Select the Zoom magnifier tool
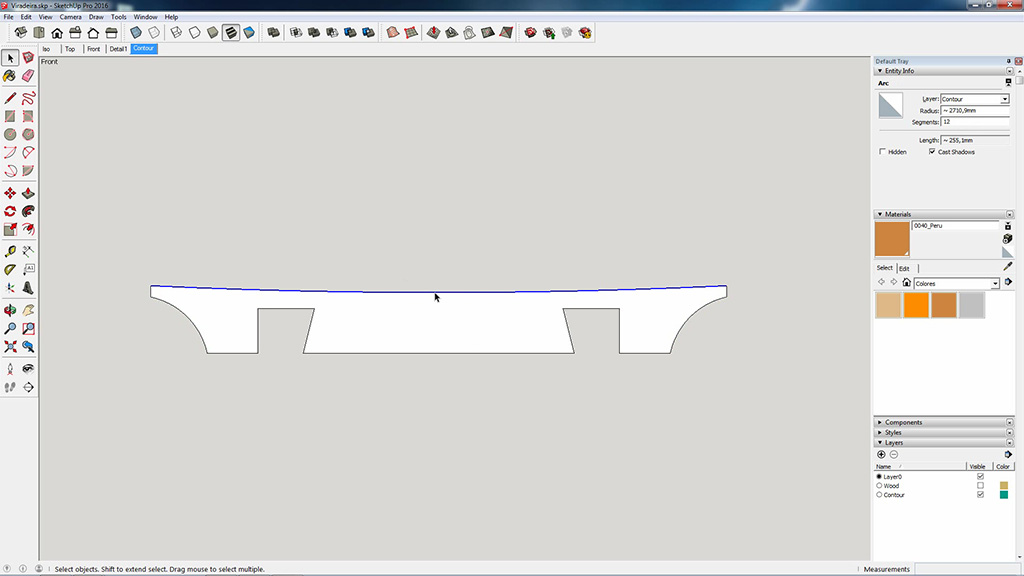This screenshot has width=1024, height=576. (x=10, y=328)
